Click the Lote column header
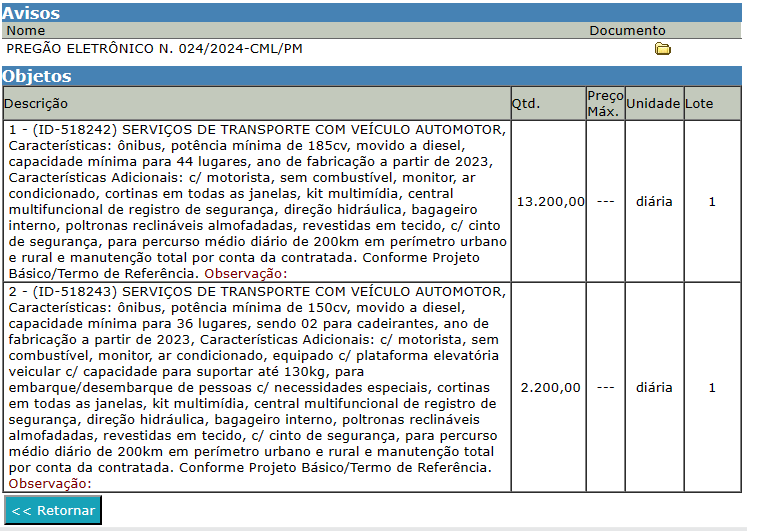 699,103
